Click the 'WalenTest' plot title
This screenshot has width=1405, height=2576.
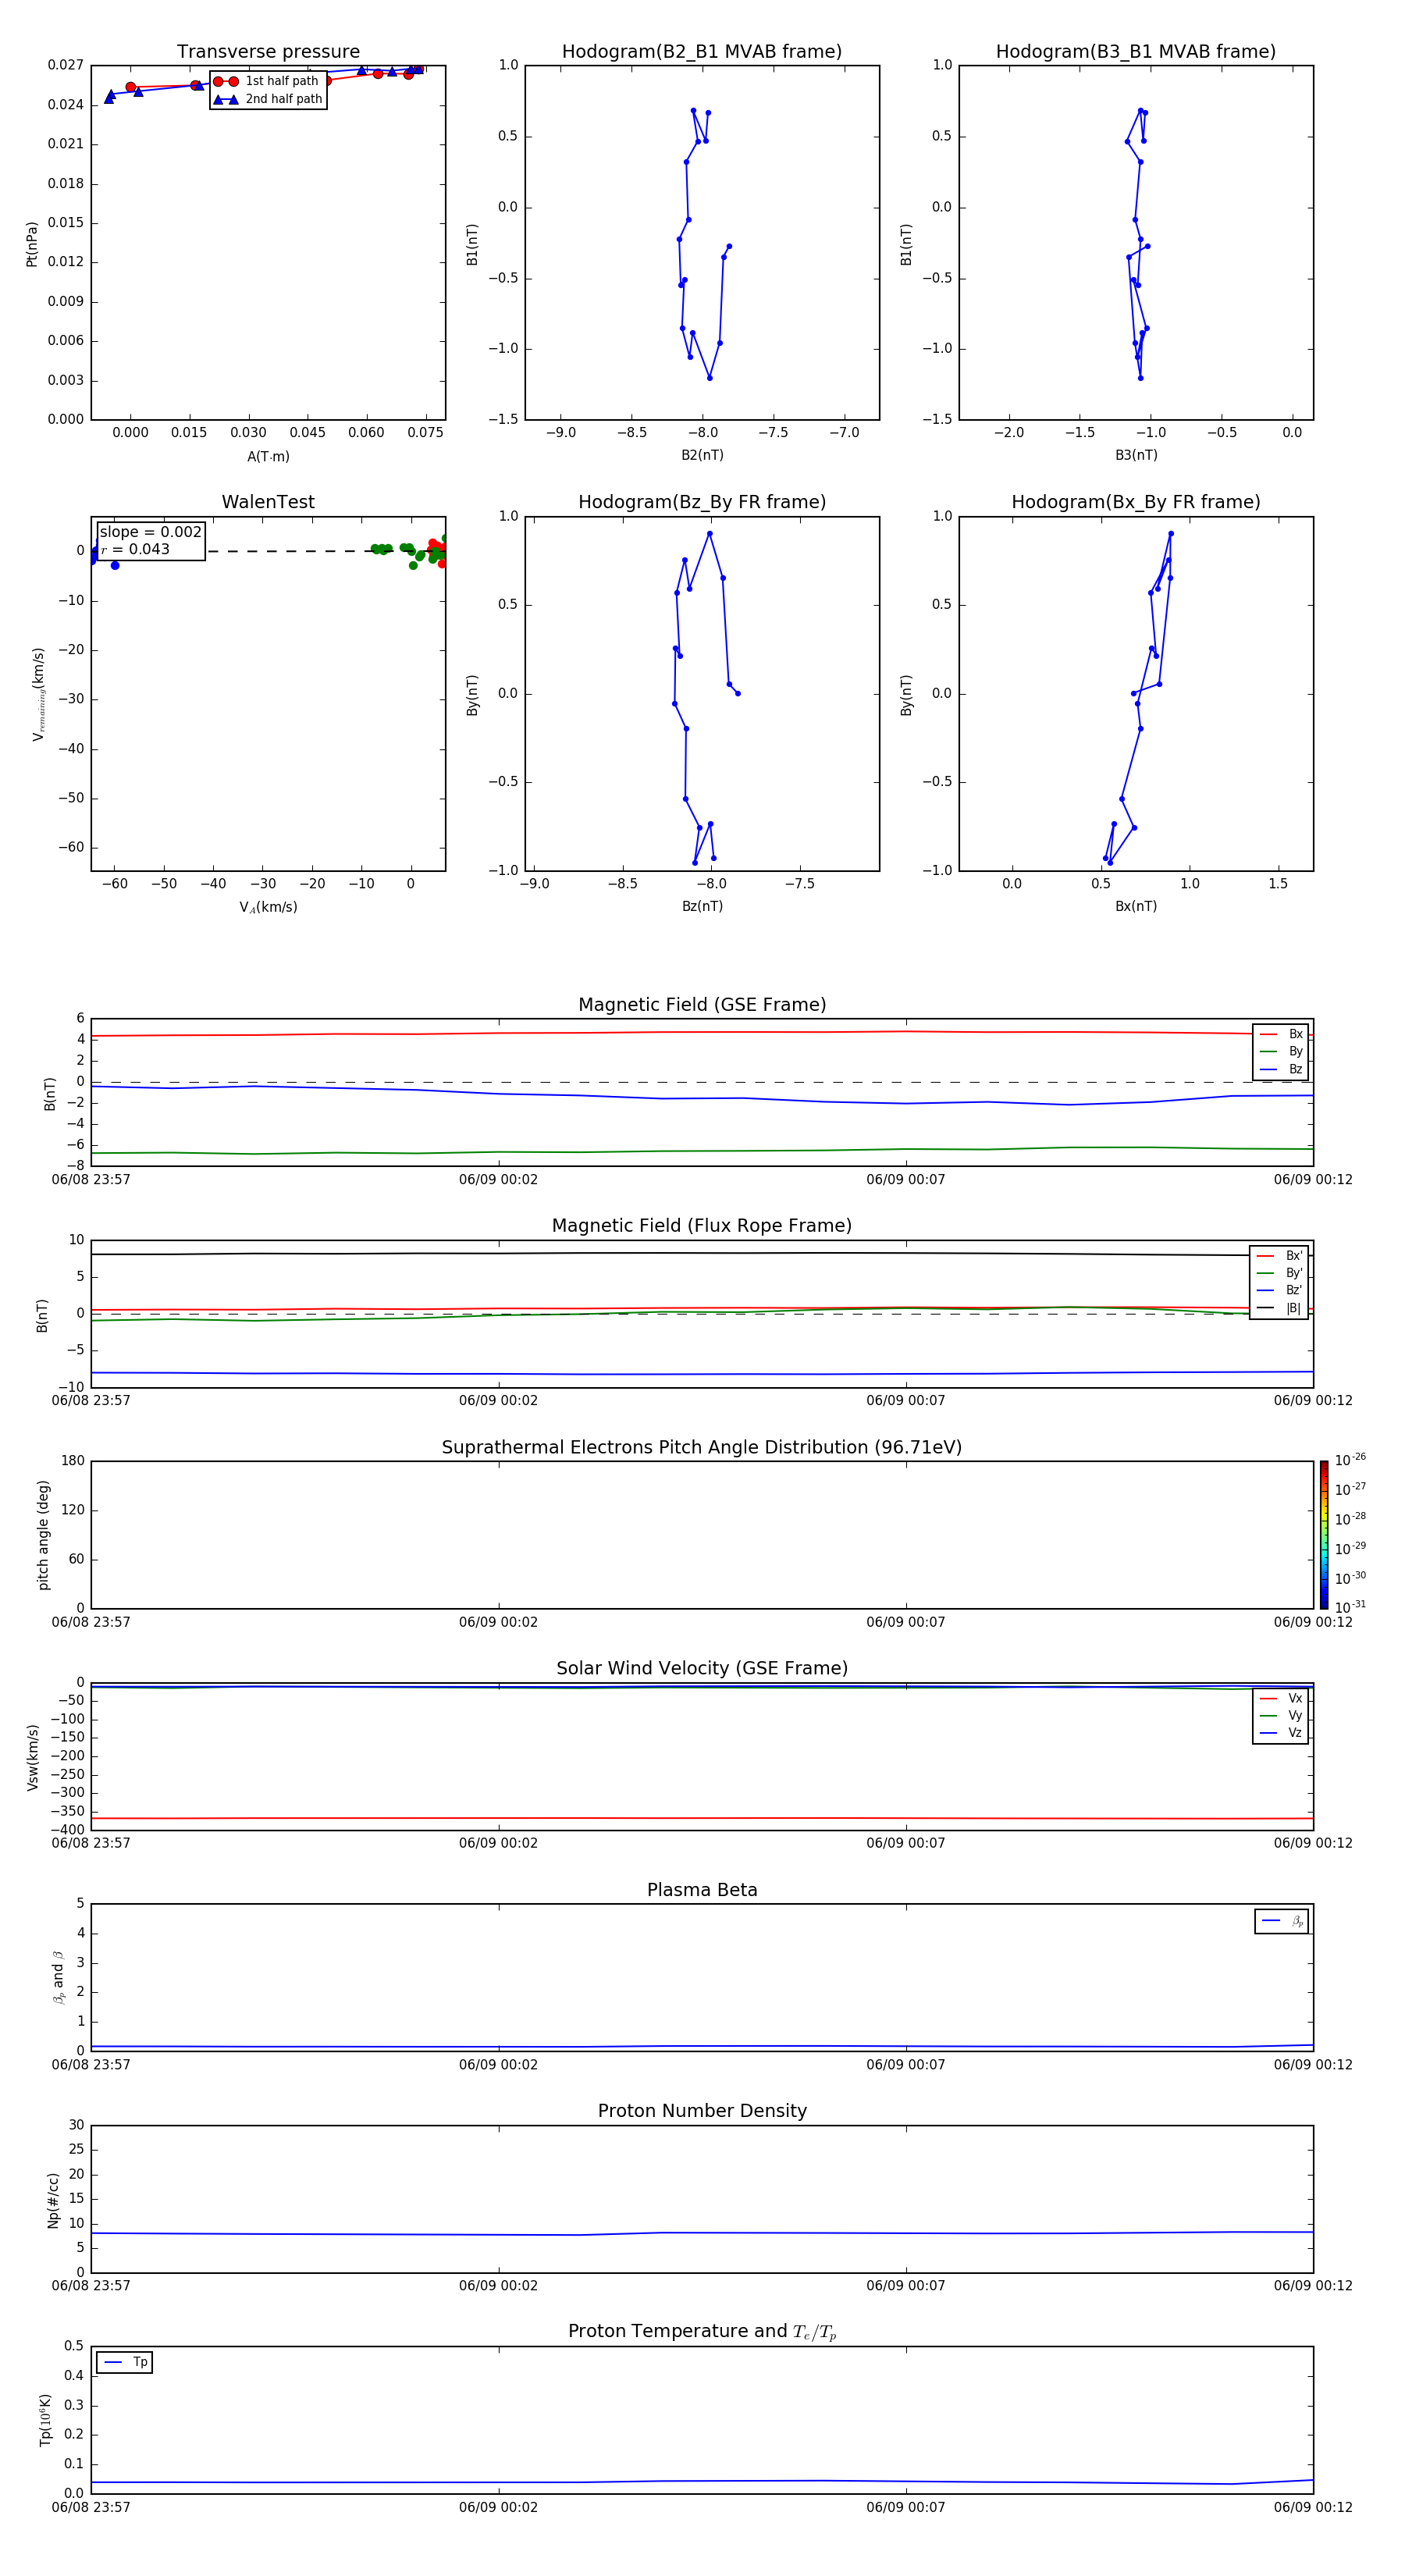[x=268, y=502]
